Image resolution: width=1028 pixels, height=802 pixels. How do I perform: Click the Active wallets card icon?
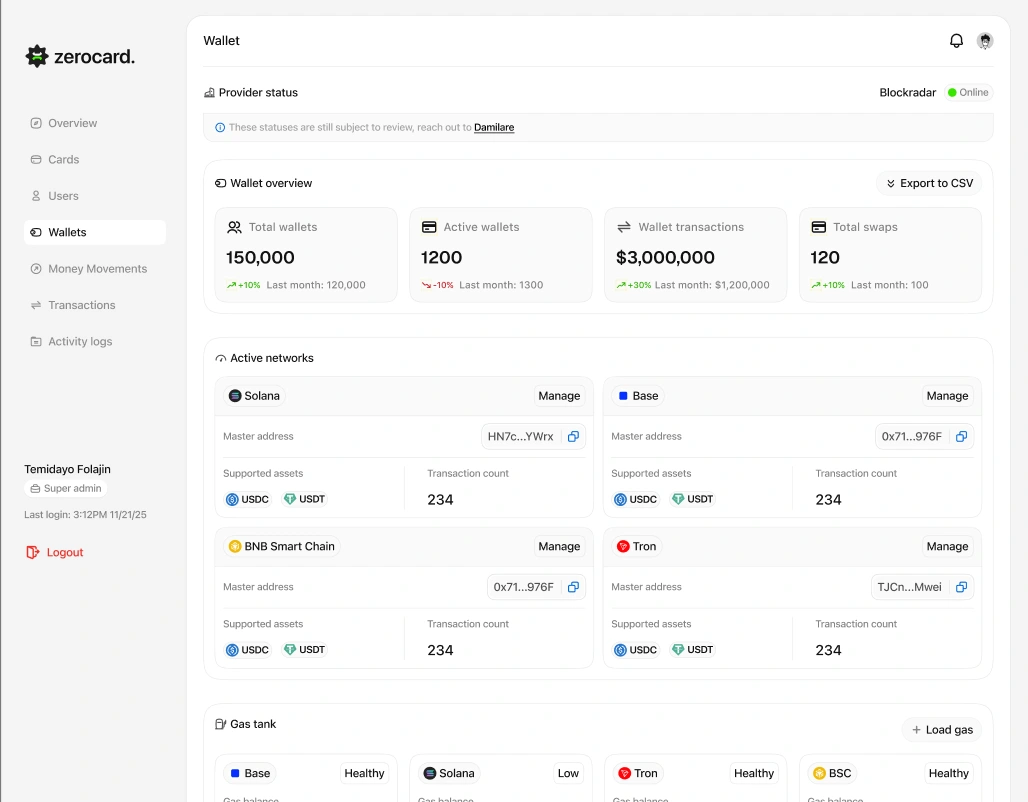pyautogui.click(x=429, y=228)
